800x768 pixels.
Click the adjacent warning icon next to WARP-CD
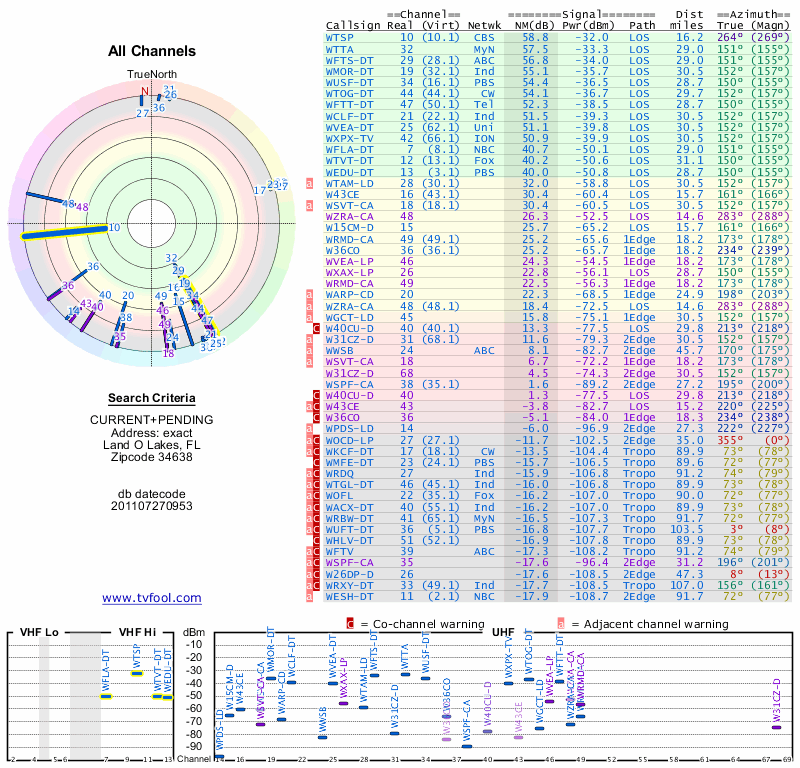coord(311,293)
